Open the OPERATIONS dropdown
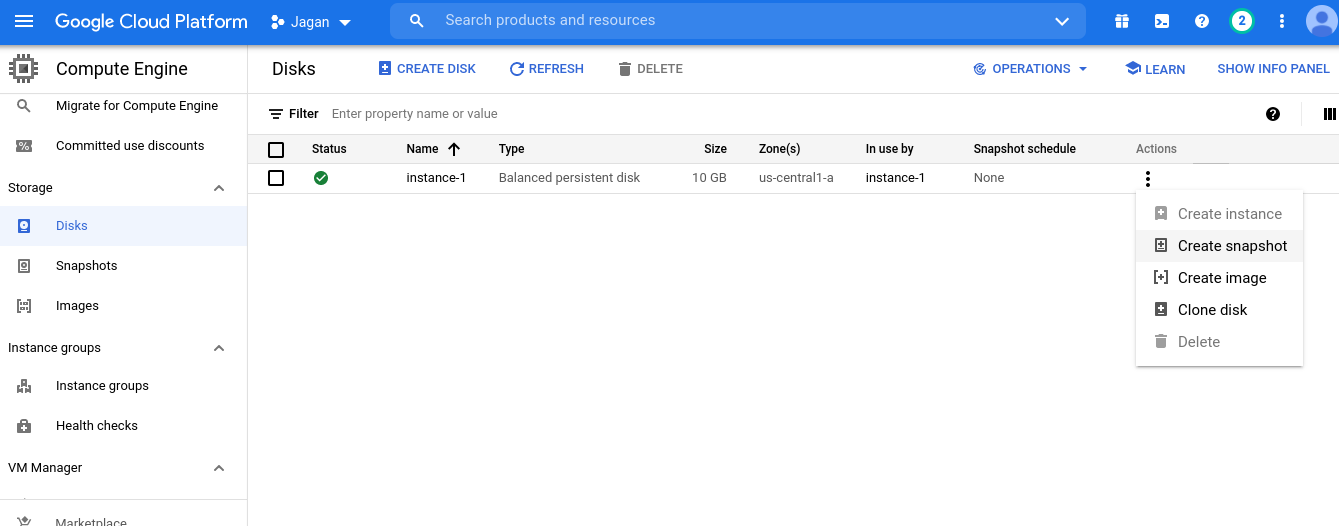1339x526 pixels. pyautogui.click(x=1030, y=69)
